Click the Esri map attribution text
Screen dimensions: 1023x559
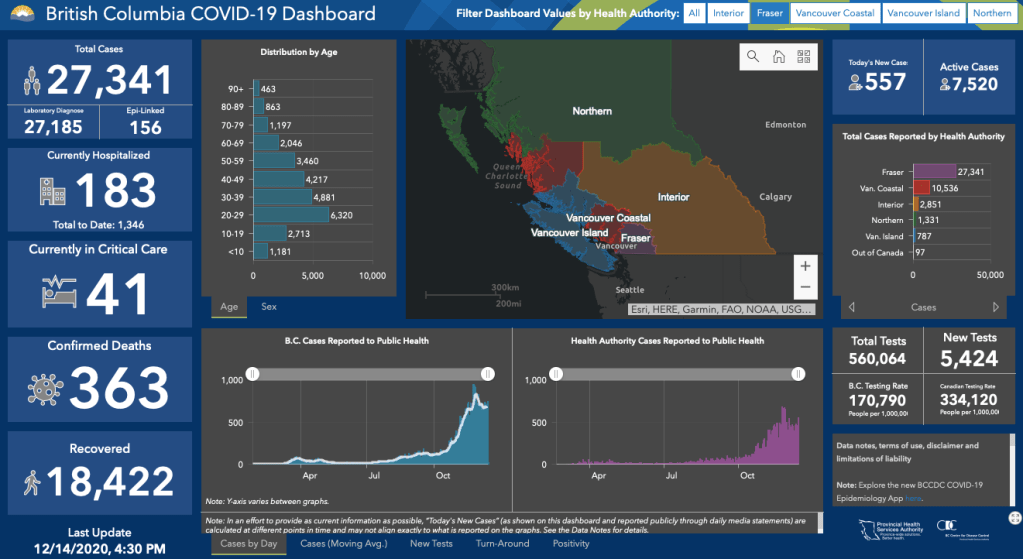721,310
